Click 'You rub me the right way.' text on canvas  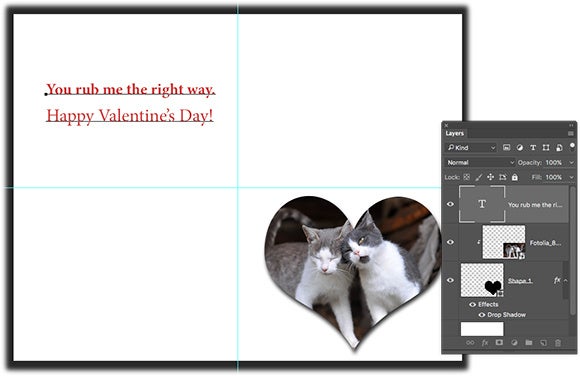click(130, 89)
